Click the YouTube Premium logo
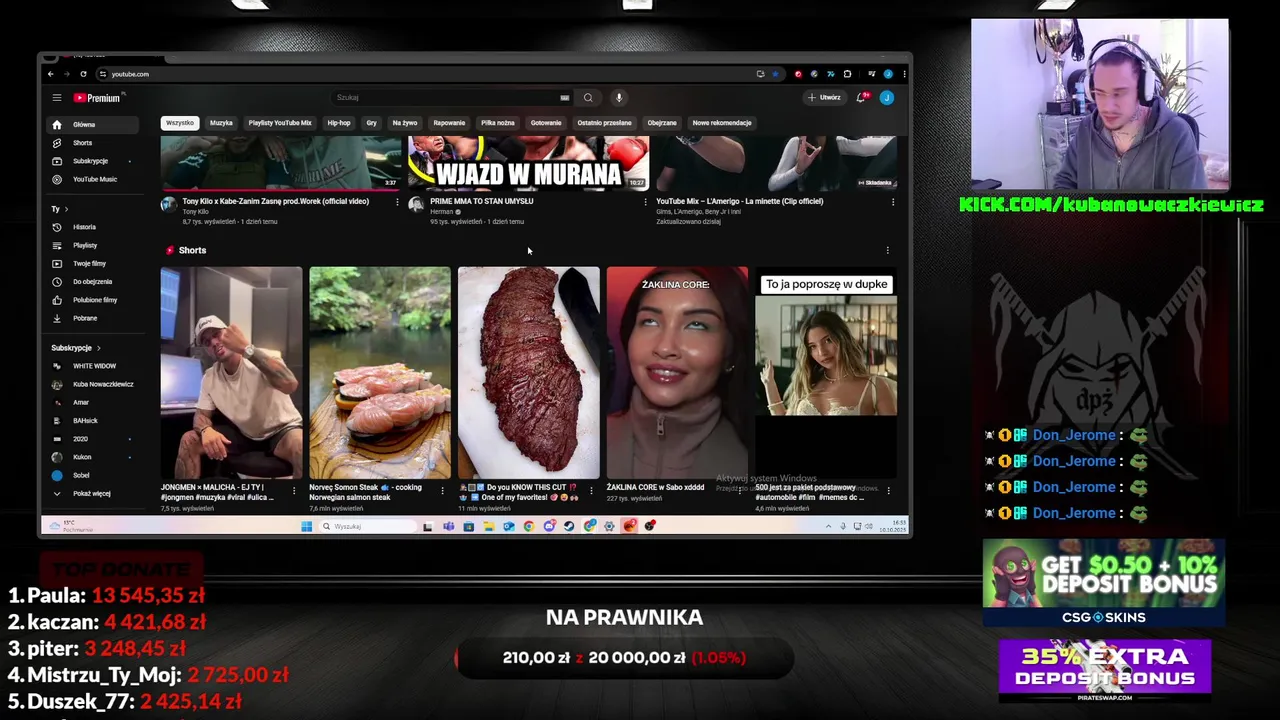The width and height of the screenshot is (1280, 720). 97,98
